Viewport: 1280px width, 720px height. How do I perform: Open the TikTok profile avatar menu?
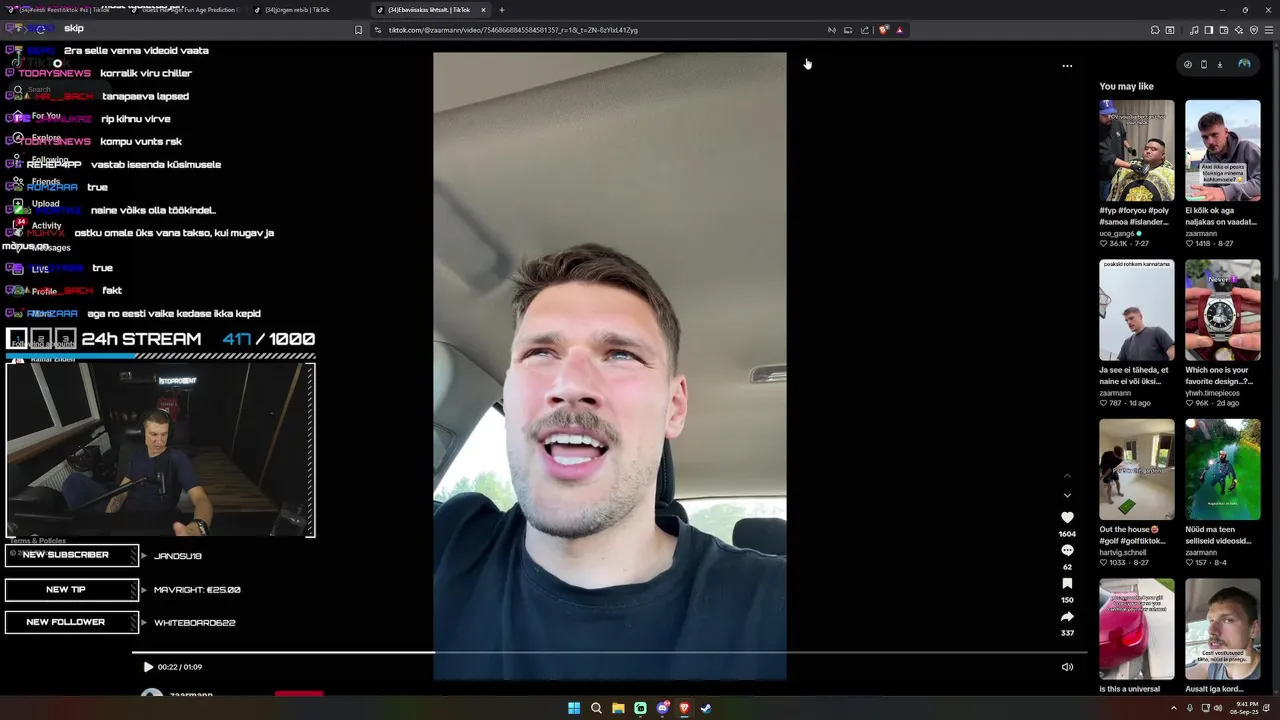[x=1244, y=64]
